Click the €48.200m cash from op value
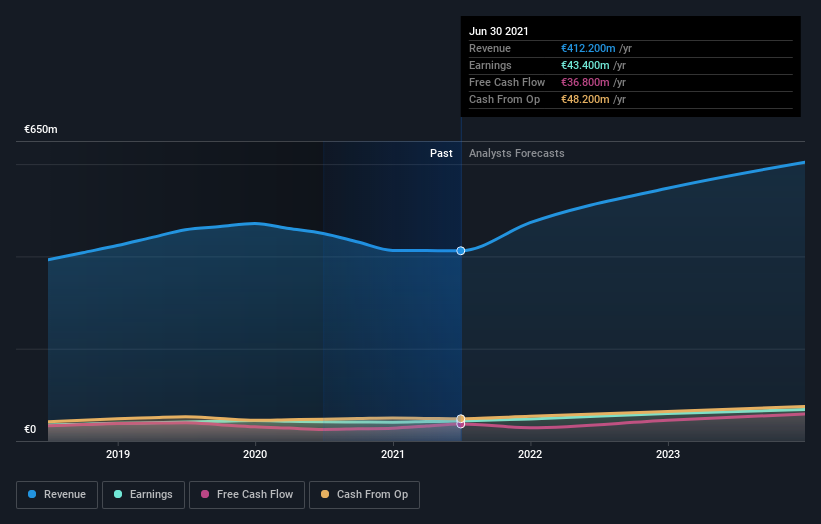 pyautogui.click(x=585, y=99)
